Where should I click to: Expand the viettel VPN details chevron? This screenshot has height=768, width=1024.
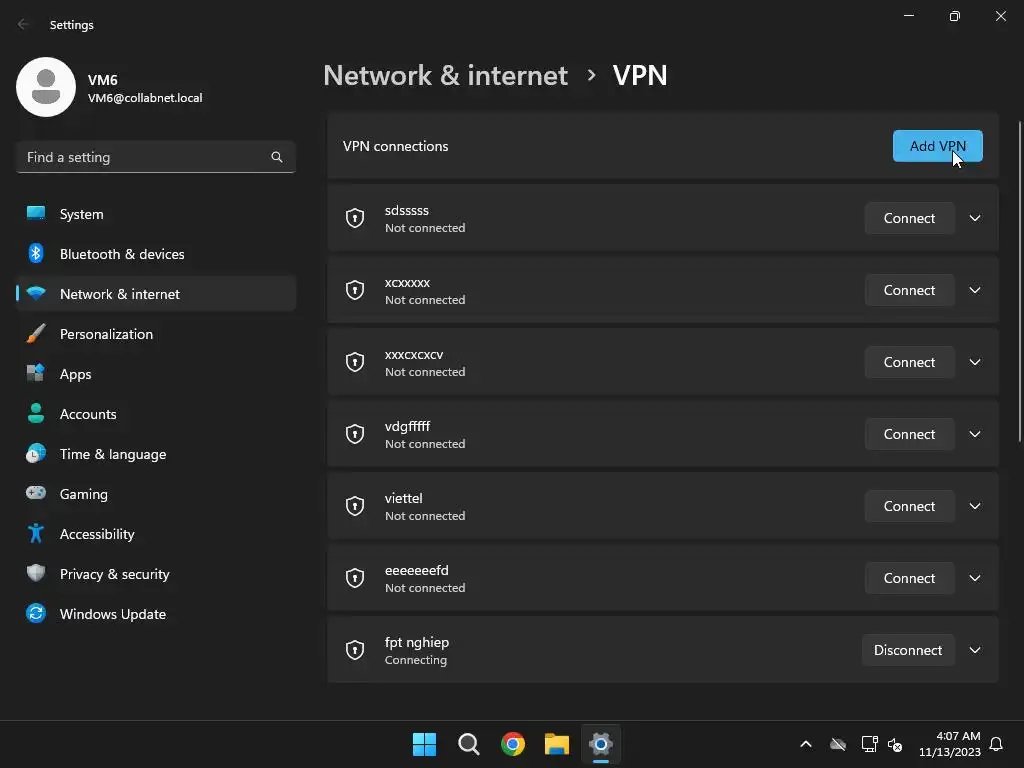pyautogui.click(x=975, y=506)
